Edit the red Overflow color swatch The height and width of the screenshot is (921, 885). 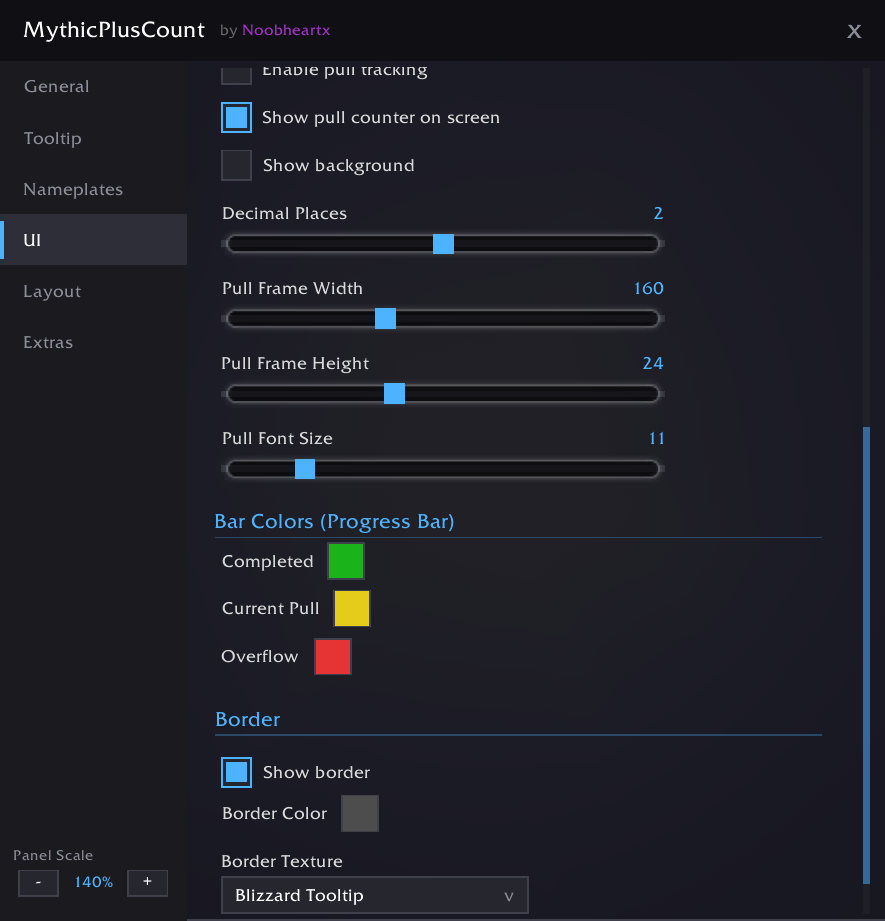point(333,657)
